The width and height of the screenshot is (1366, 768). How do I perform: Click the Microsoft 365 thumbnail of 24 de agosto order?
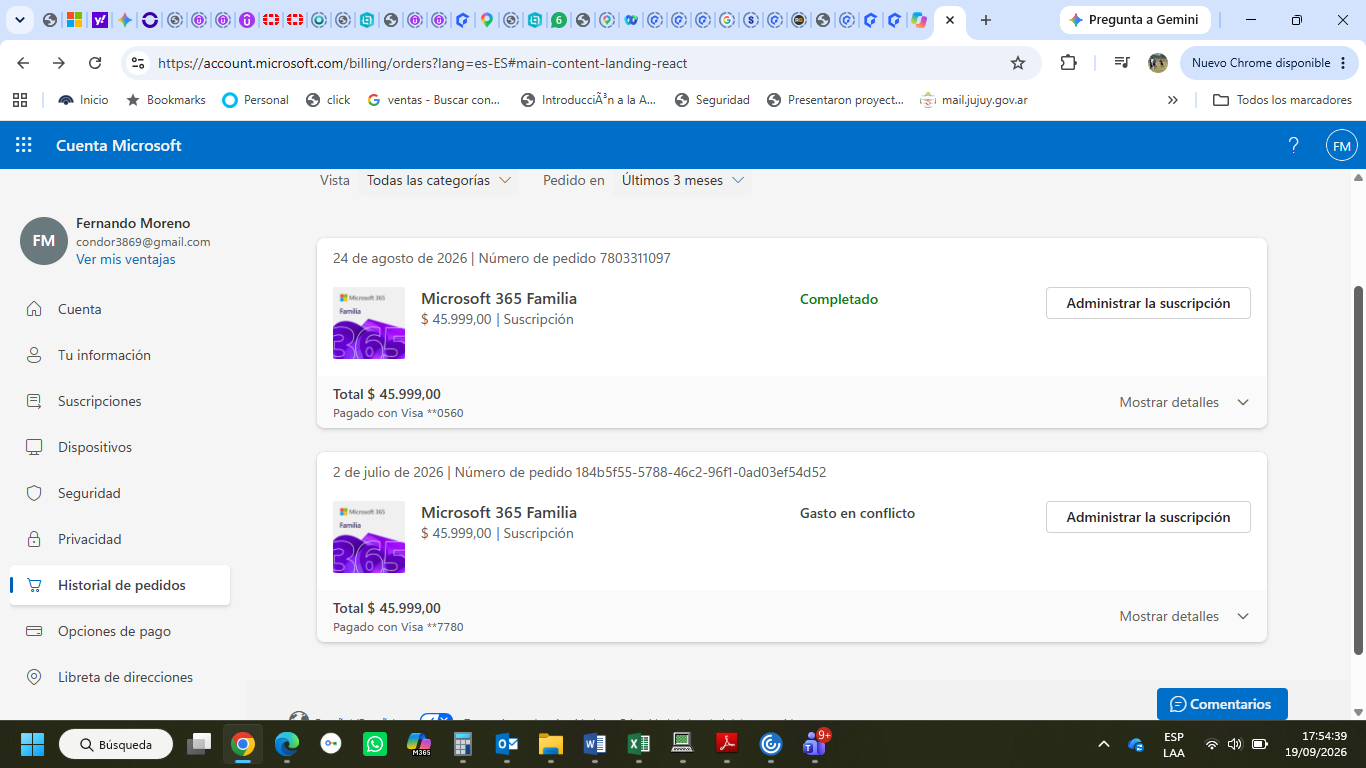click(x=369, y=323)
